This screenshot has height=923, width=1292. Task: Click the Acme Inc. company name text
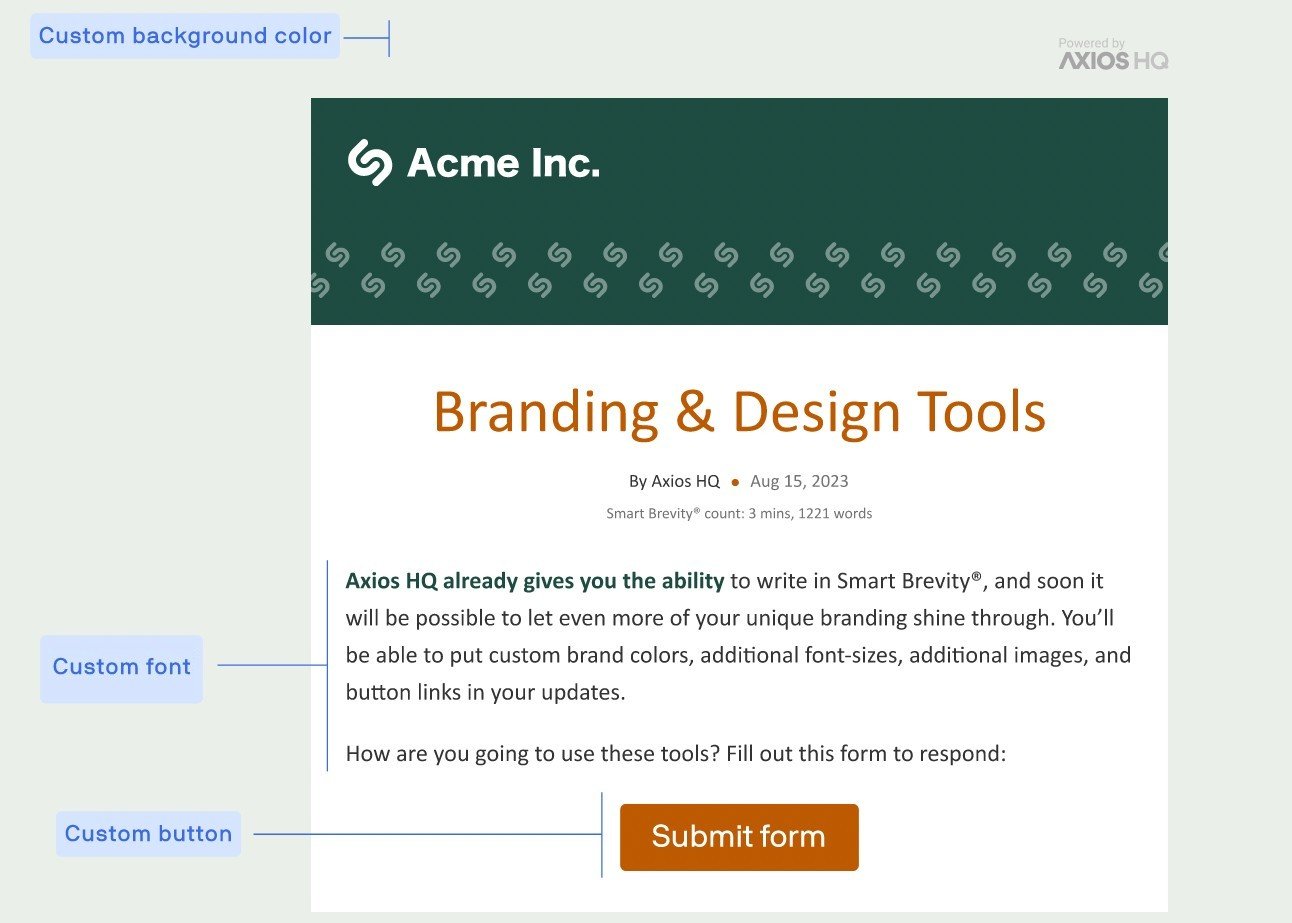(x=503, y=163)
